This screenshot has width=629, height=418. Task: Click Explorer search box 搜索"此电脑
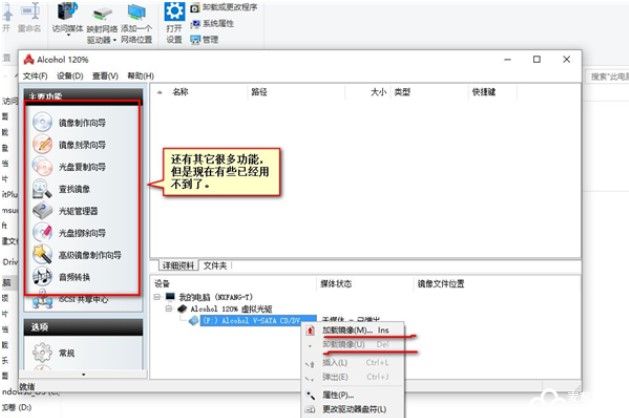tap(609, 76)
